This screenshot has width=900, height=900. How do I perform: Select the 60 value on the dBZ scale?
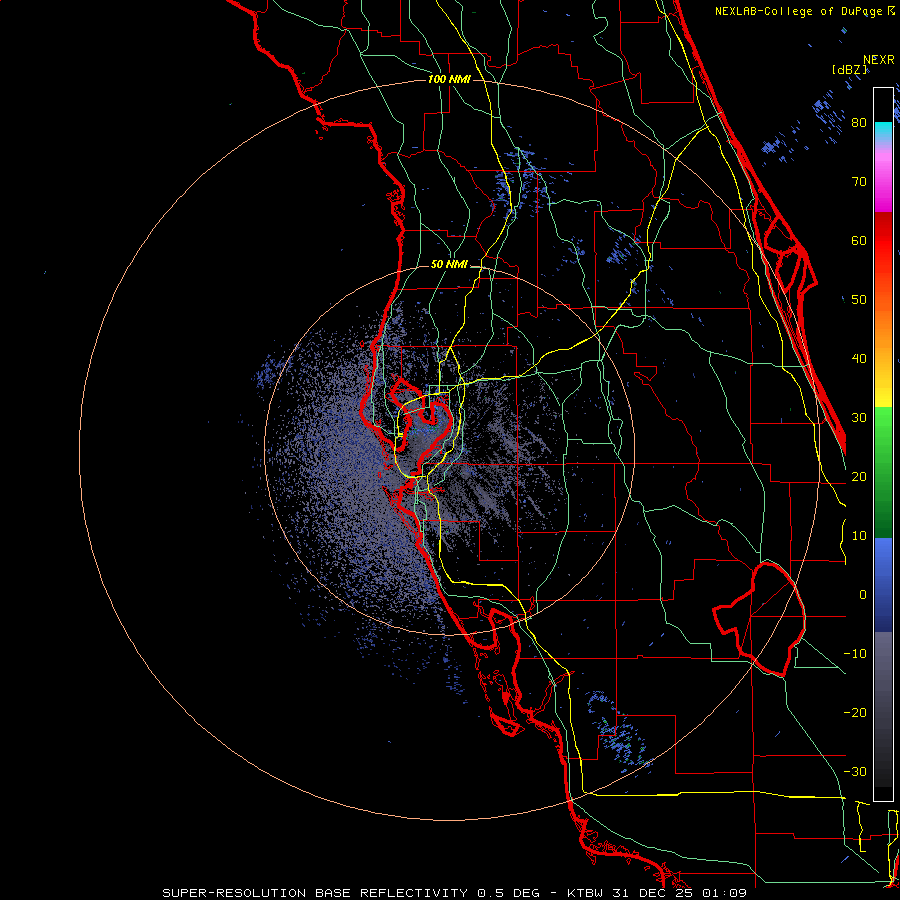859,240
